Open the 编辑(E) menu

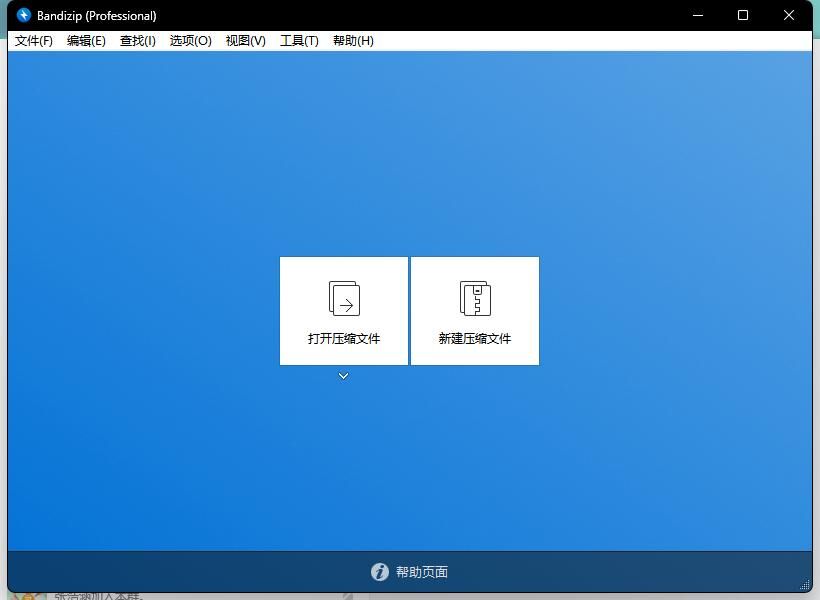tap(86, 41)
